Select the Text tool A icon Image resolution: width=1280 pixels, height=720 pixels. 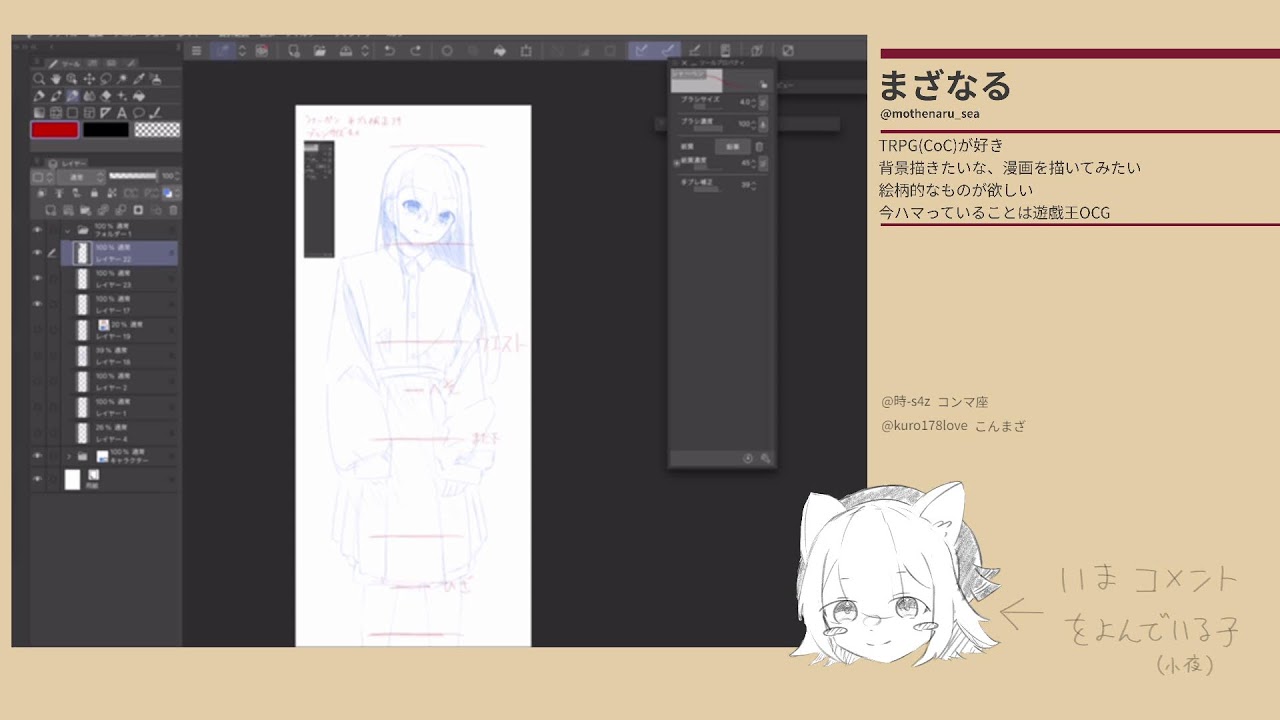click(122, 113)
